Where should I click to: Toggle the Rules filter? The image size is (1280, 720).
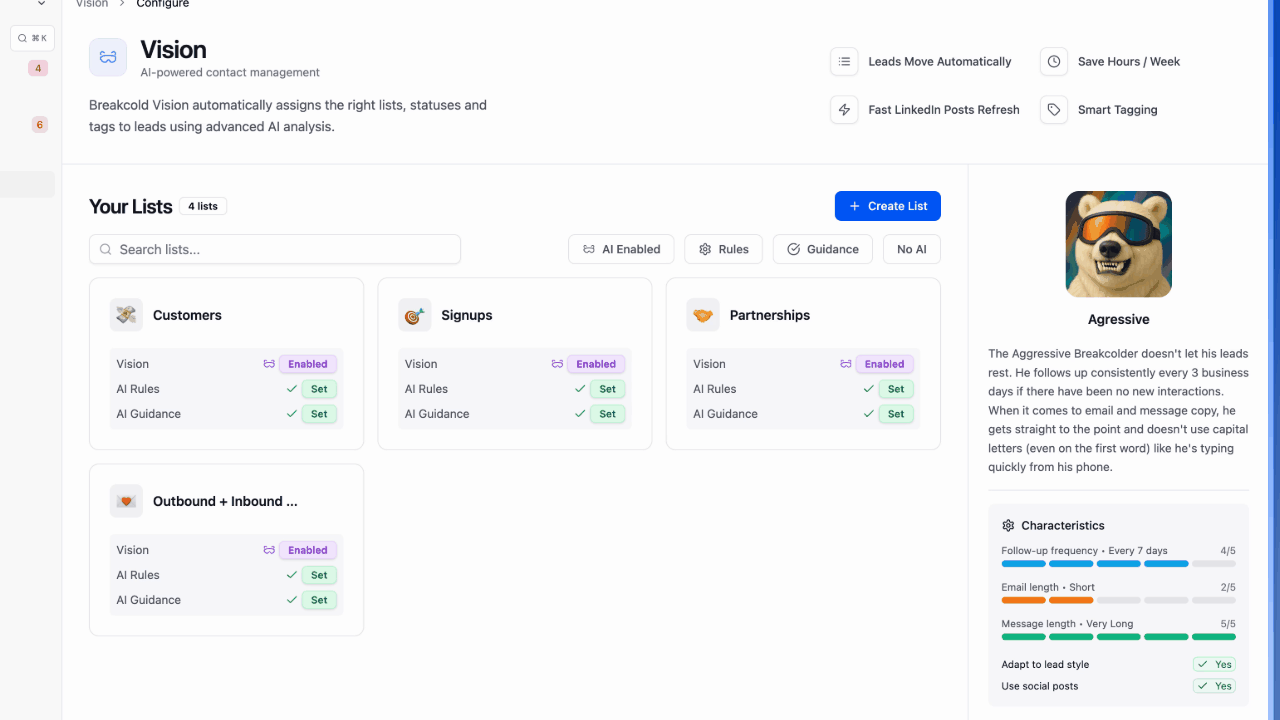click(x=723, y=249)
